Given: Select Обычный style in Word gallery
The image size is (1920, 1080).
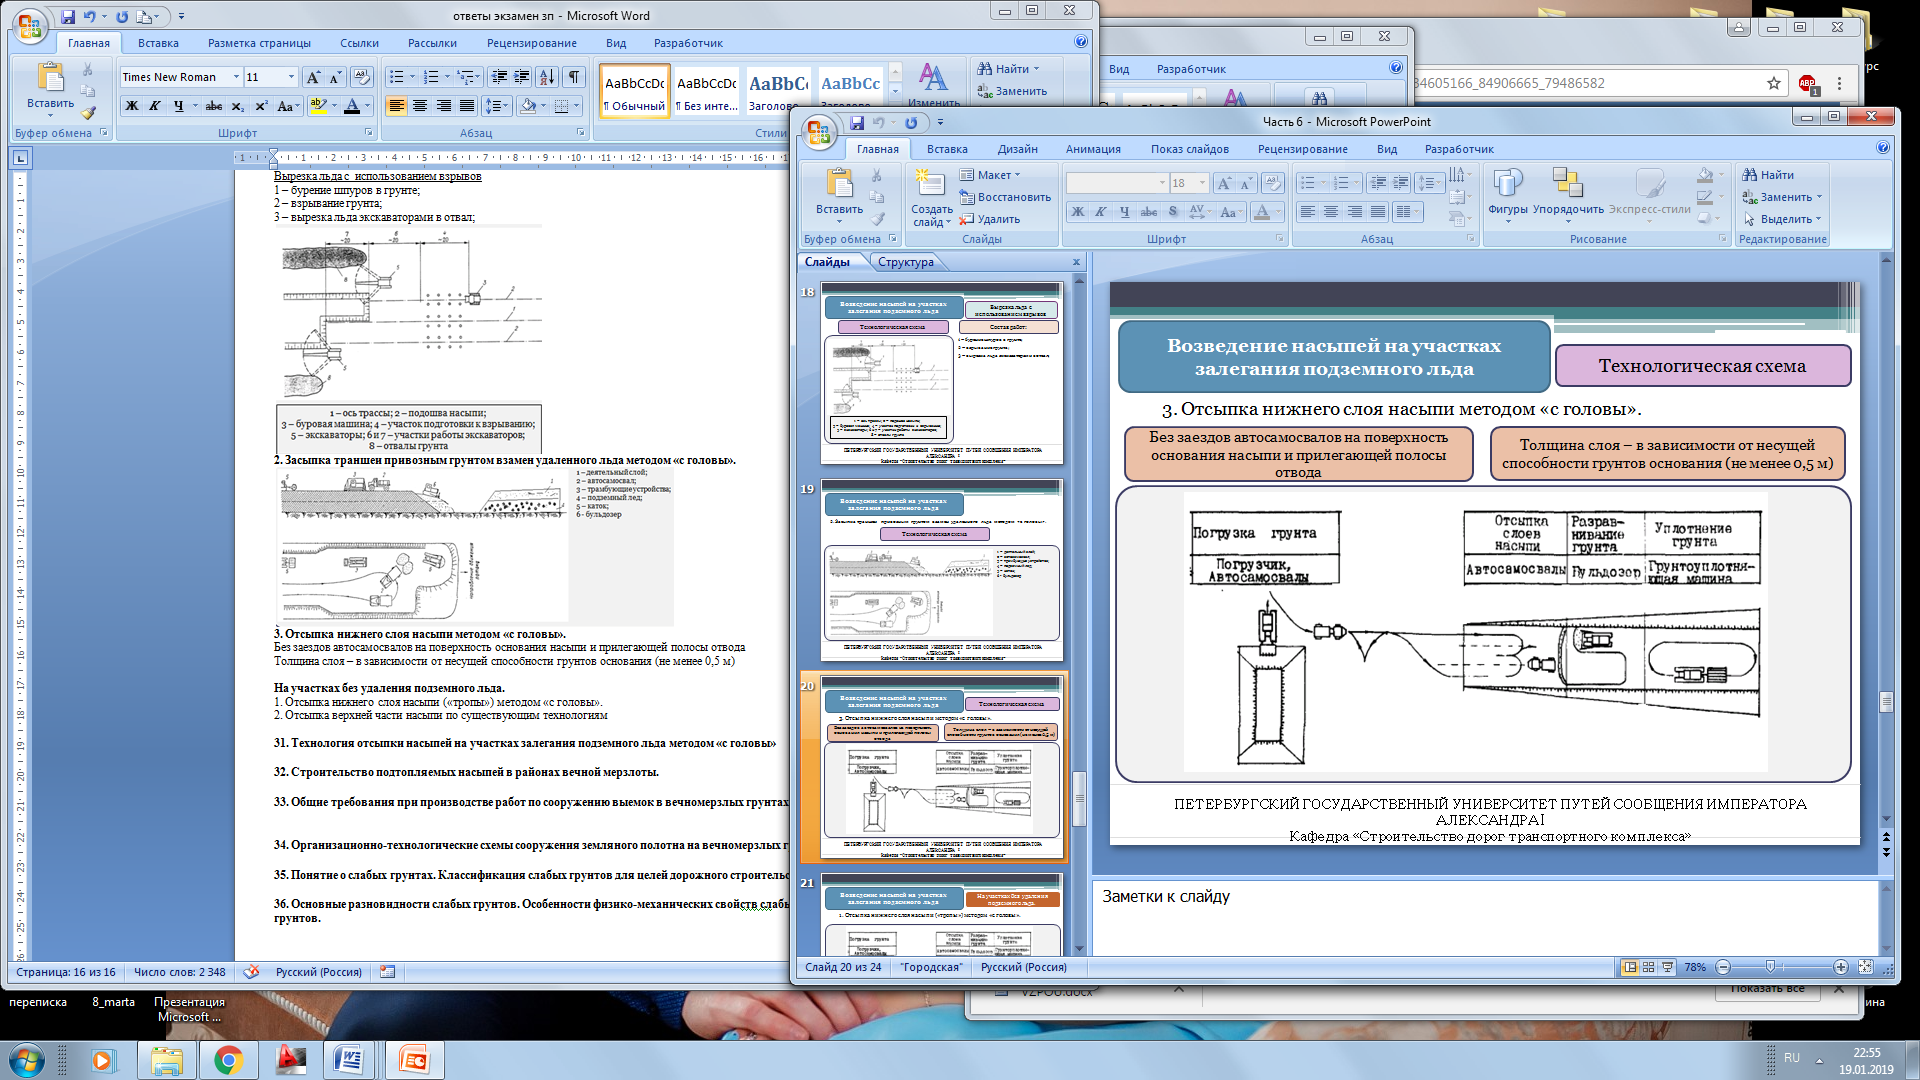Looking at the screenshot, I should (x=635, y=91).
